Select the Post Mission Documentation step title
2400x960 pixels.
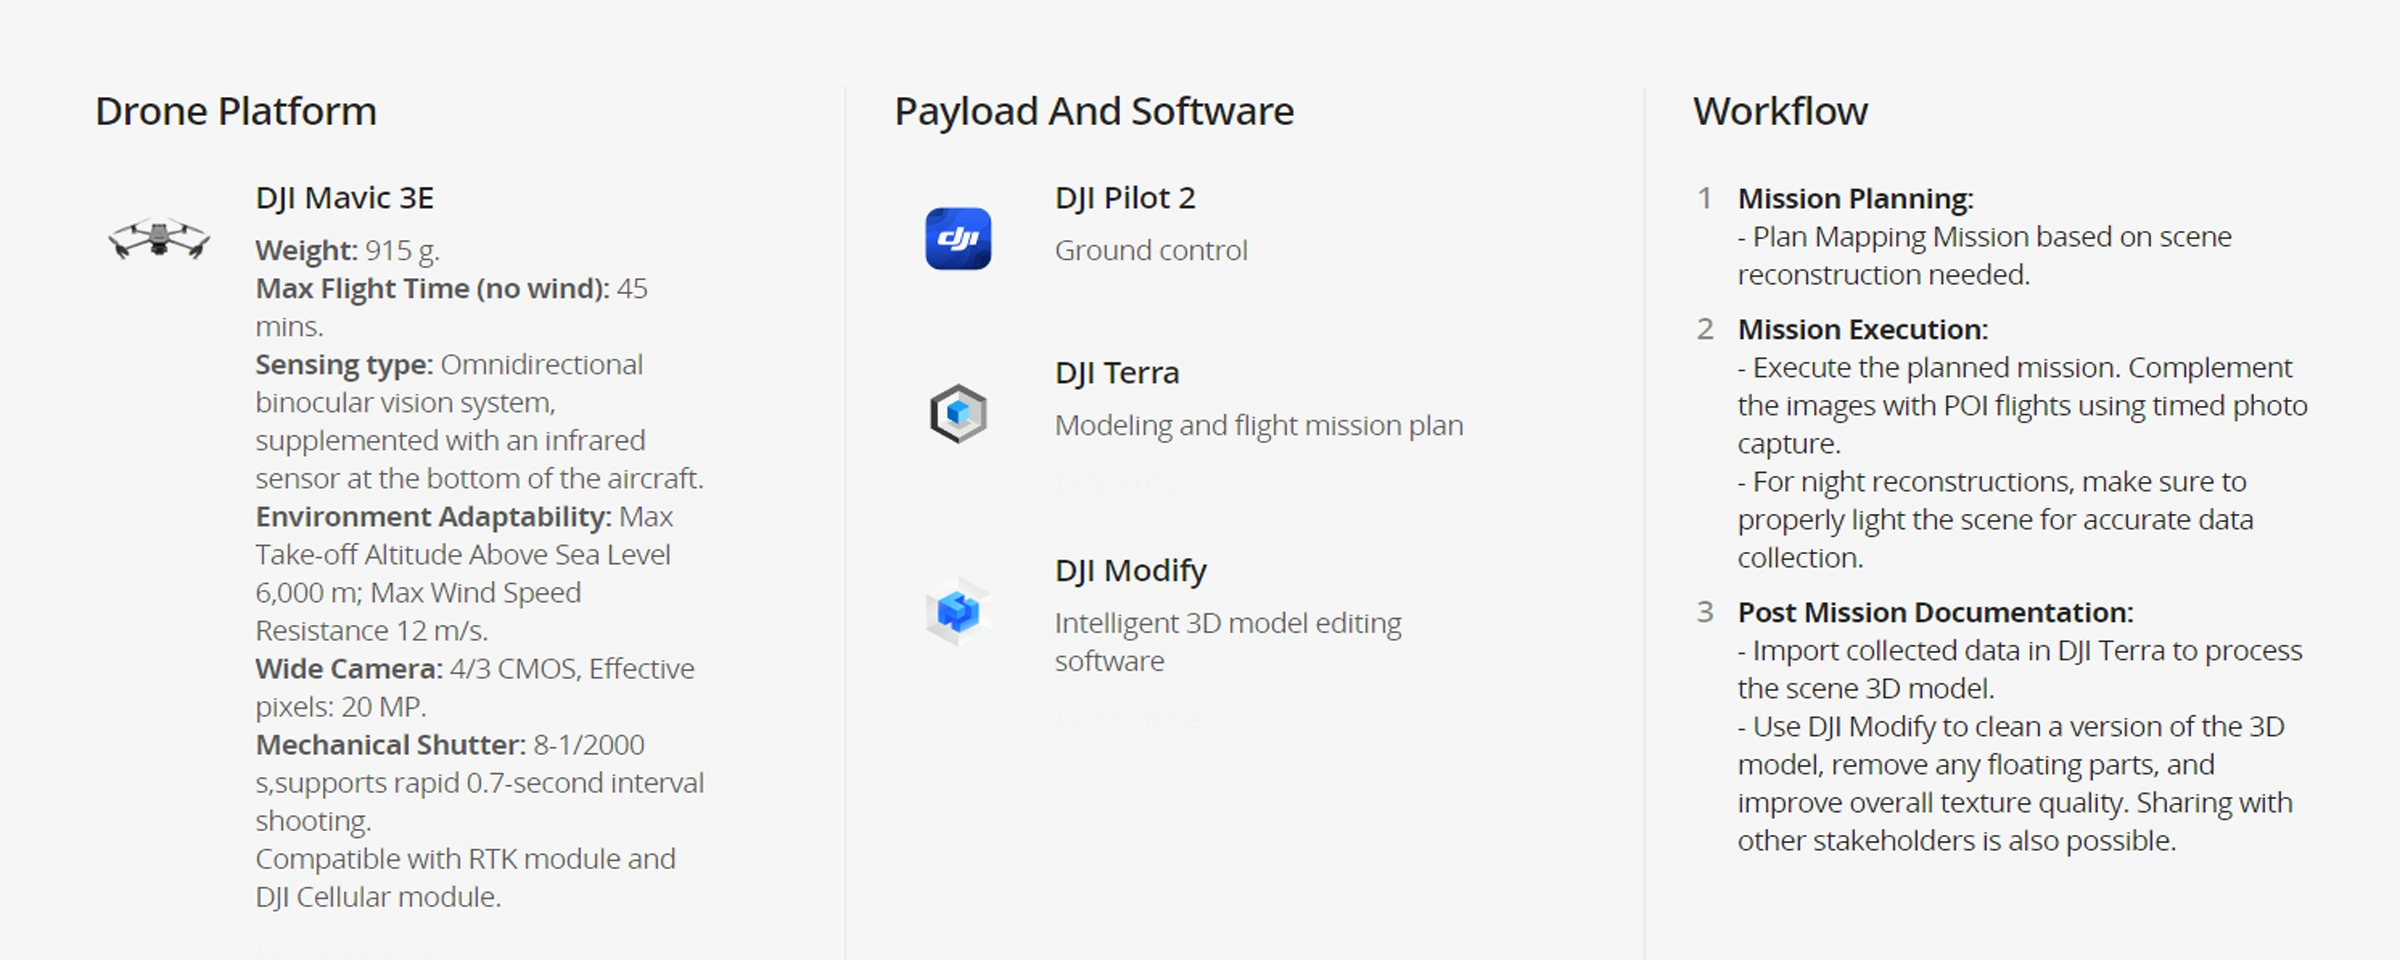[1935, 613]
